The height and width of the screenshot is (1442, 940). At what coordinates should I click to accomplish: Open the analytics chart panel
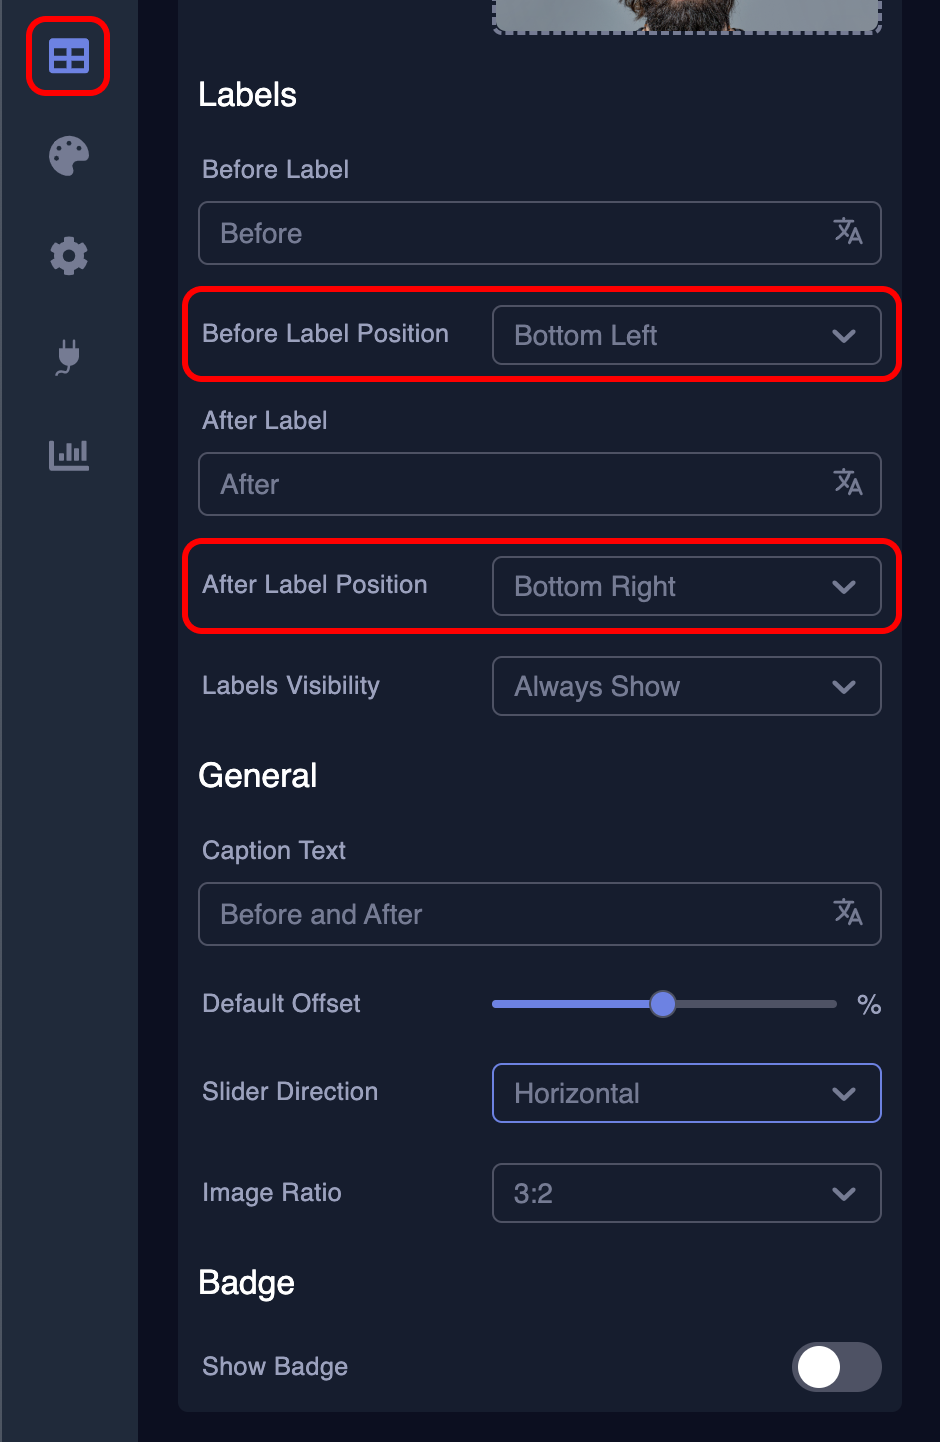(x=67, y=455)
